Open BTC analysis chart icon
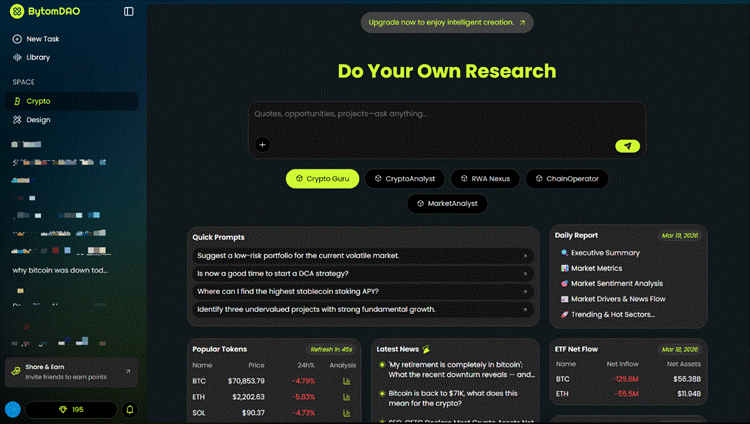Viewport: 750px width, 424px height. 346,381
